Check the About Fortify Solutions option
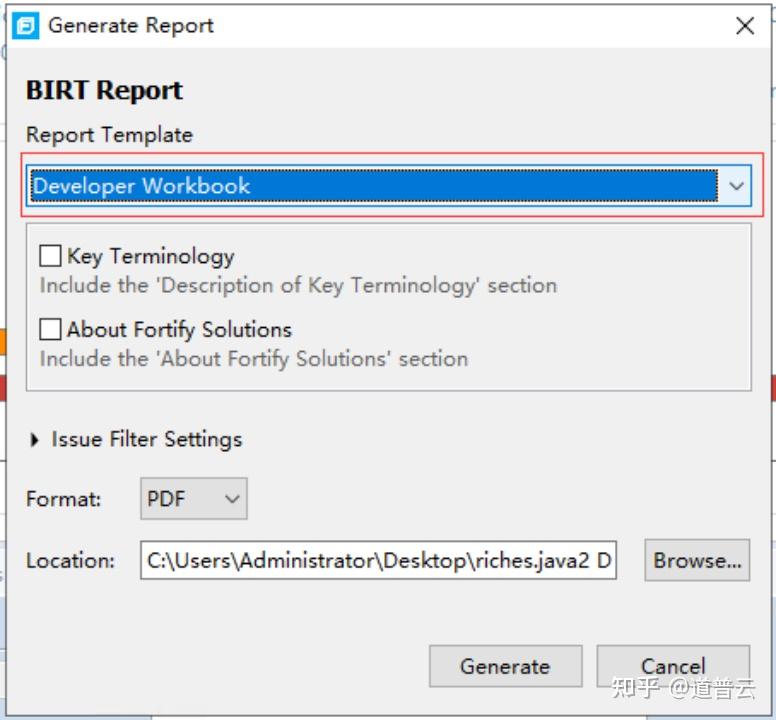The image size is (776, 720). click(x=50, y=329)
